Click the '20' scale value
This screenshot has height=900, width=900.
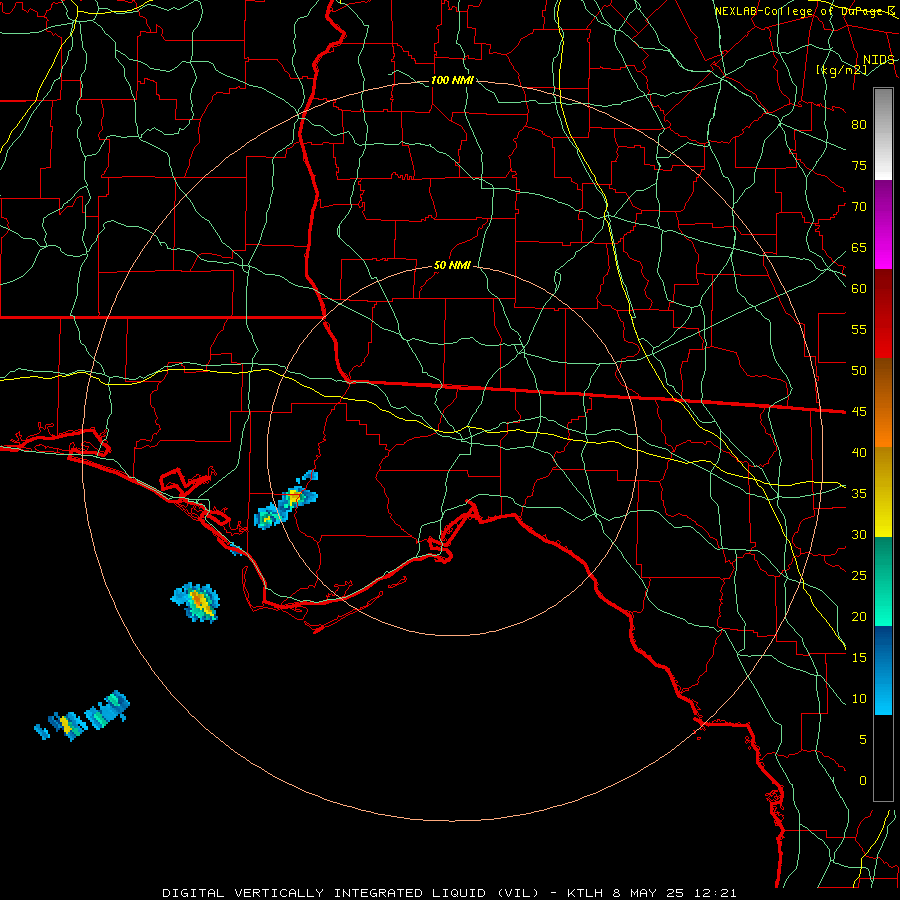859,616
